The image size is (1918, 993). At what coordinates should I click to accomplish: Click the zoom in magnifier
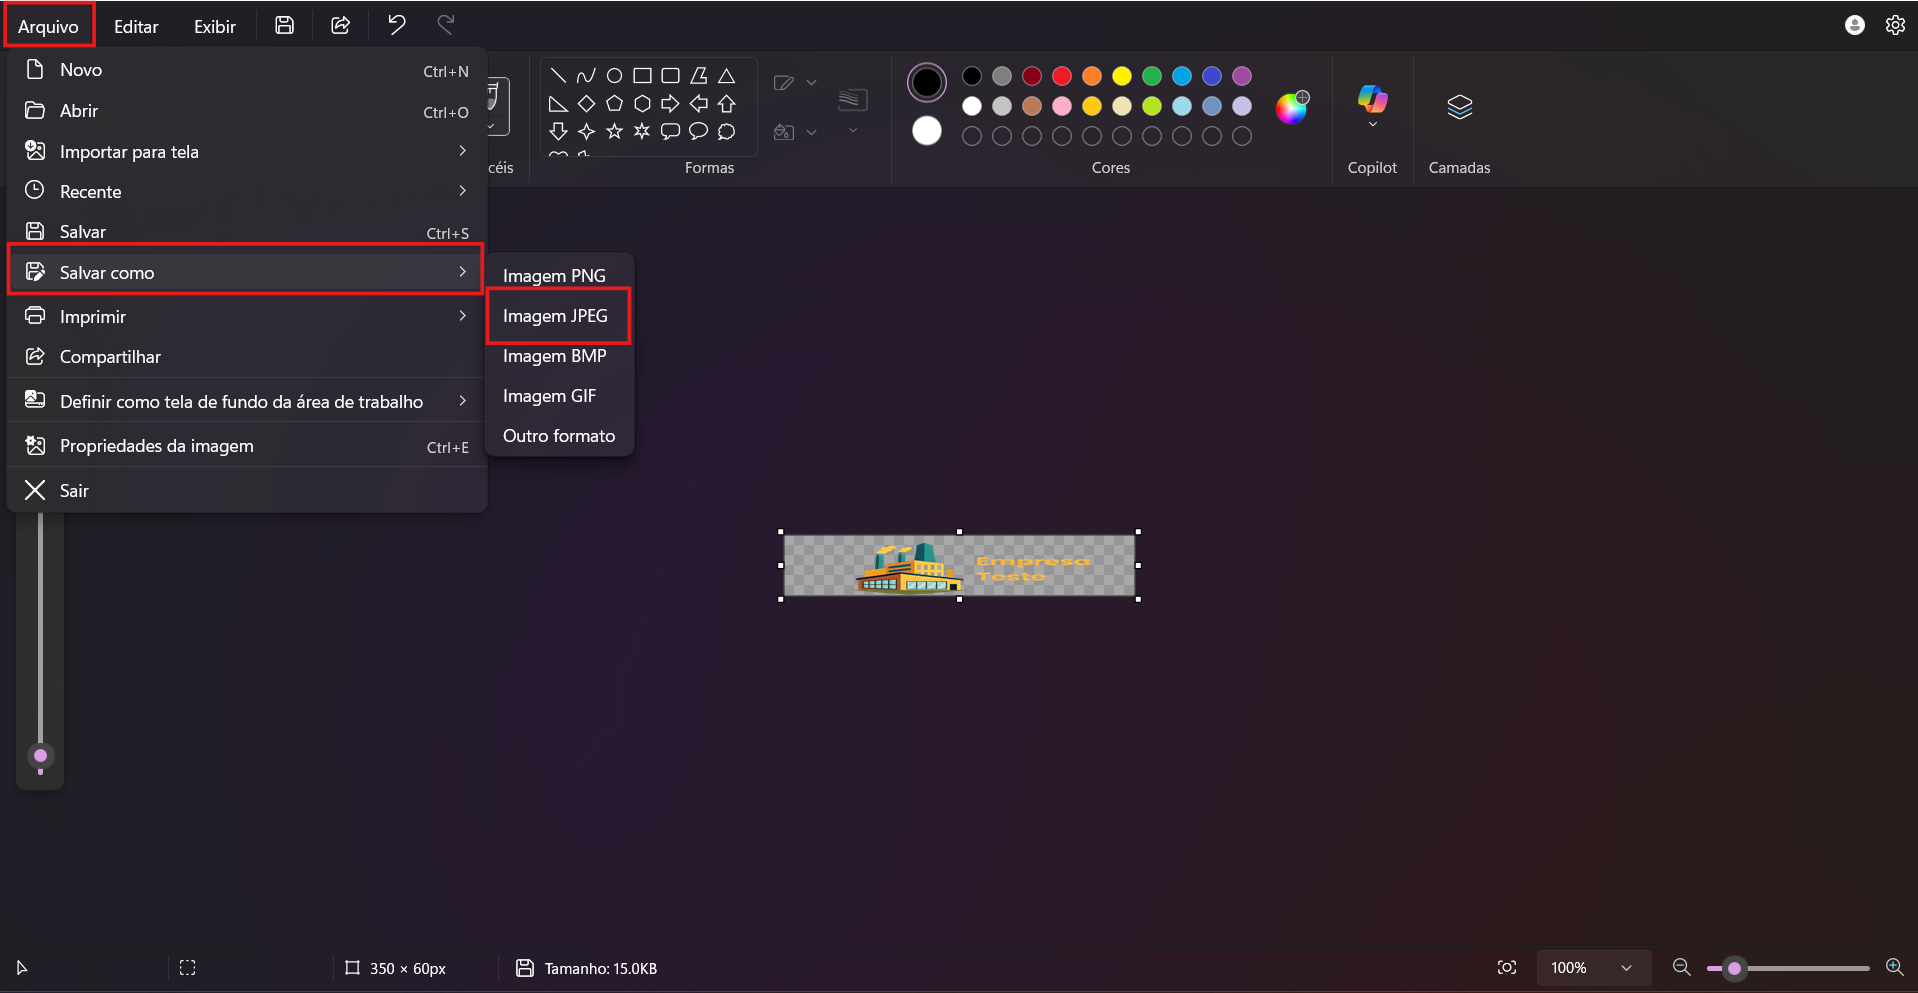[1894, 967]
